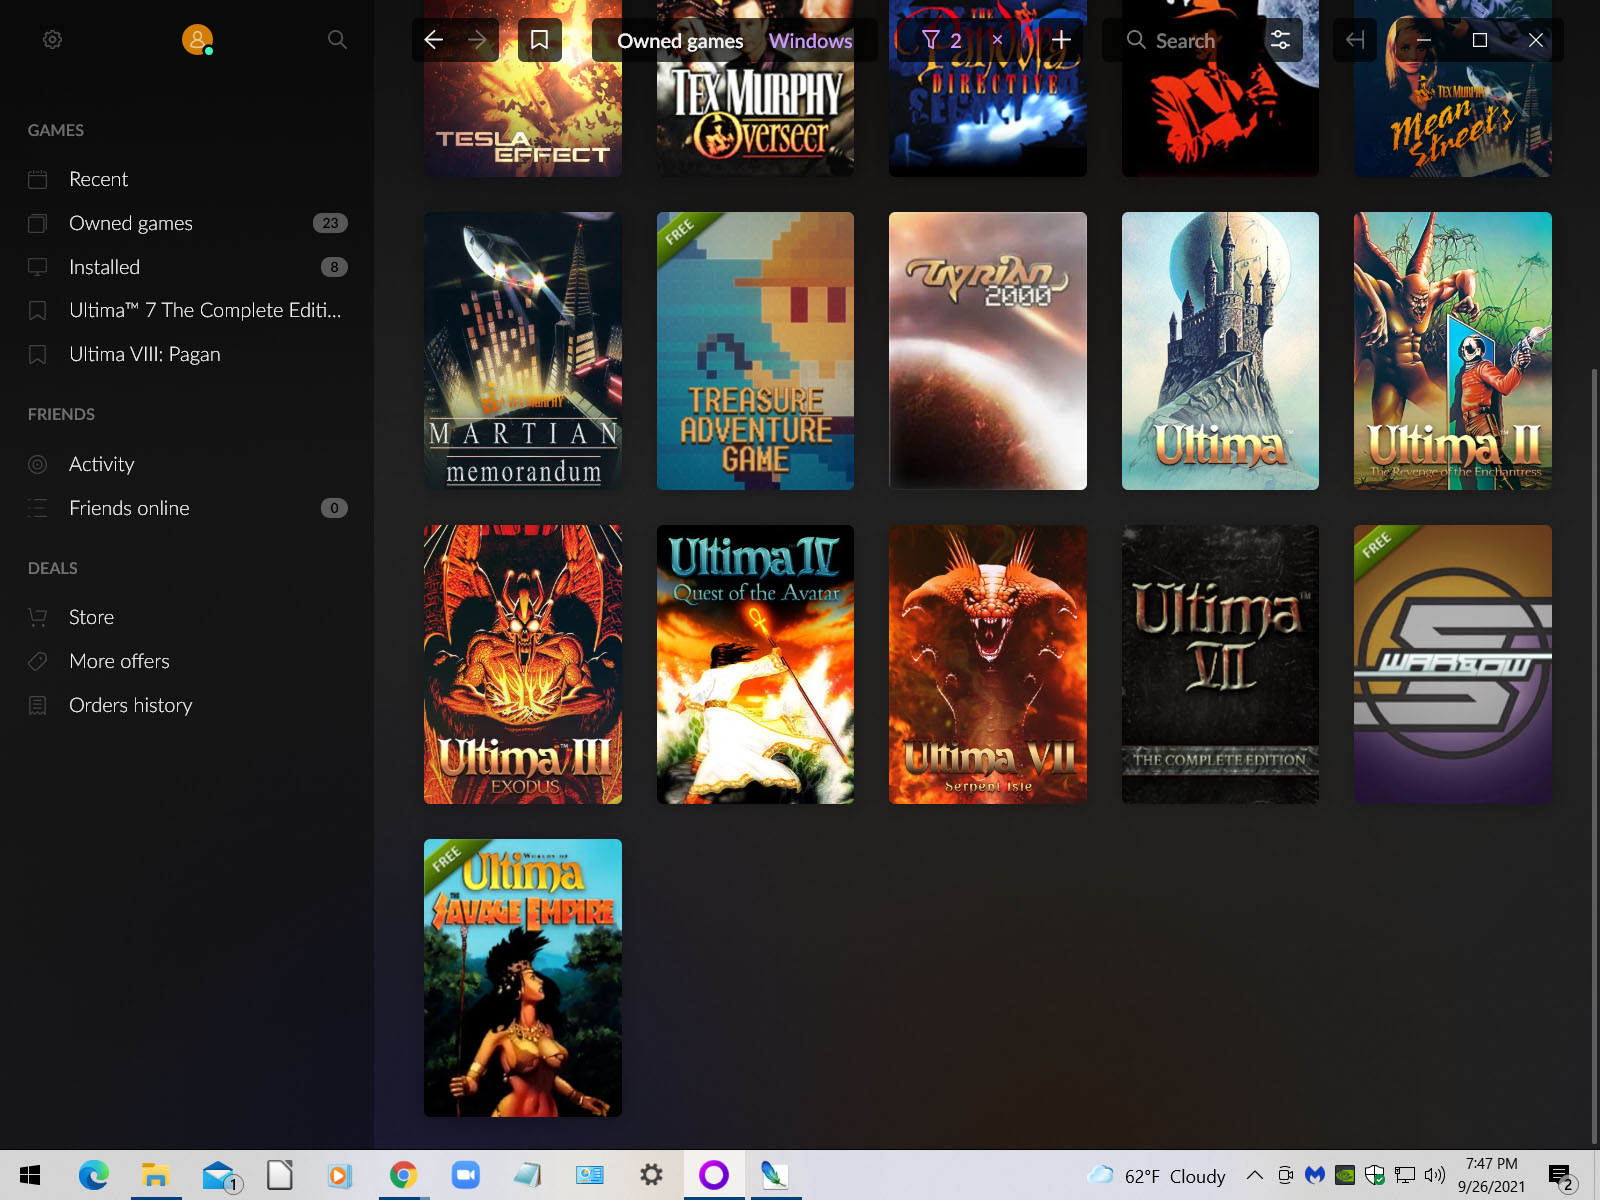Go forward with the right arrow
This screenshot has width=1600, height=1200.
tap(478, 40)
